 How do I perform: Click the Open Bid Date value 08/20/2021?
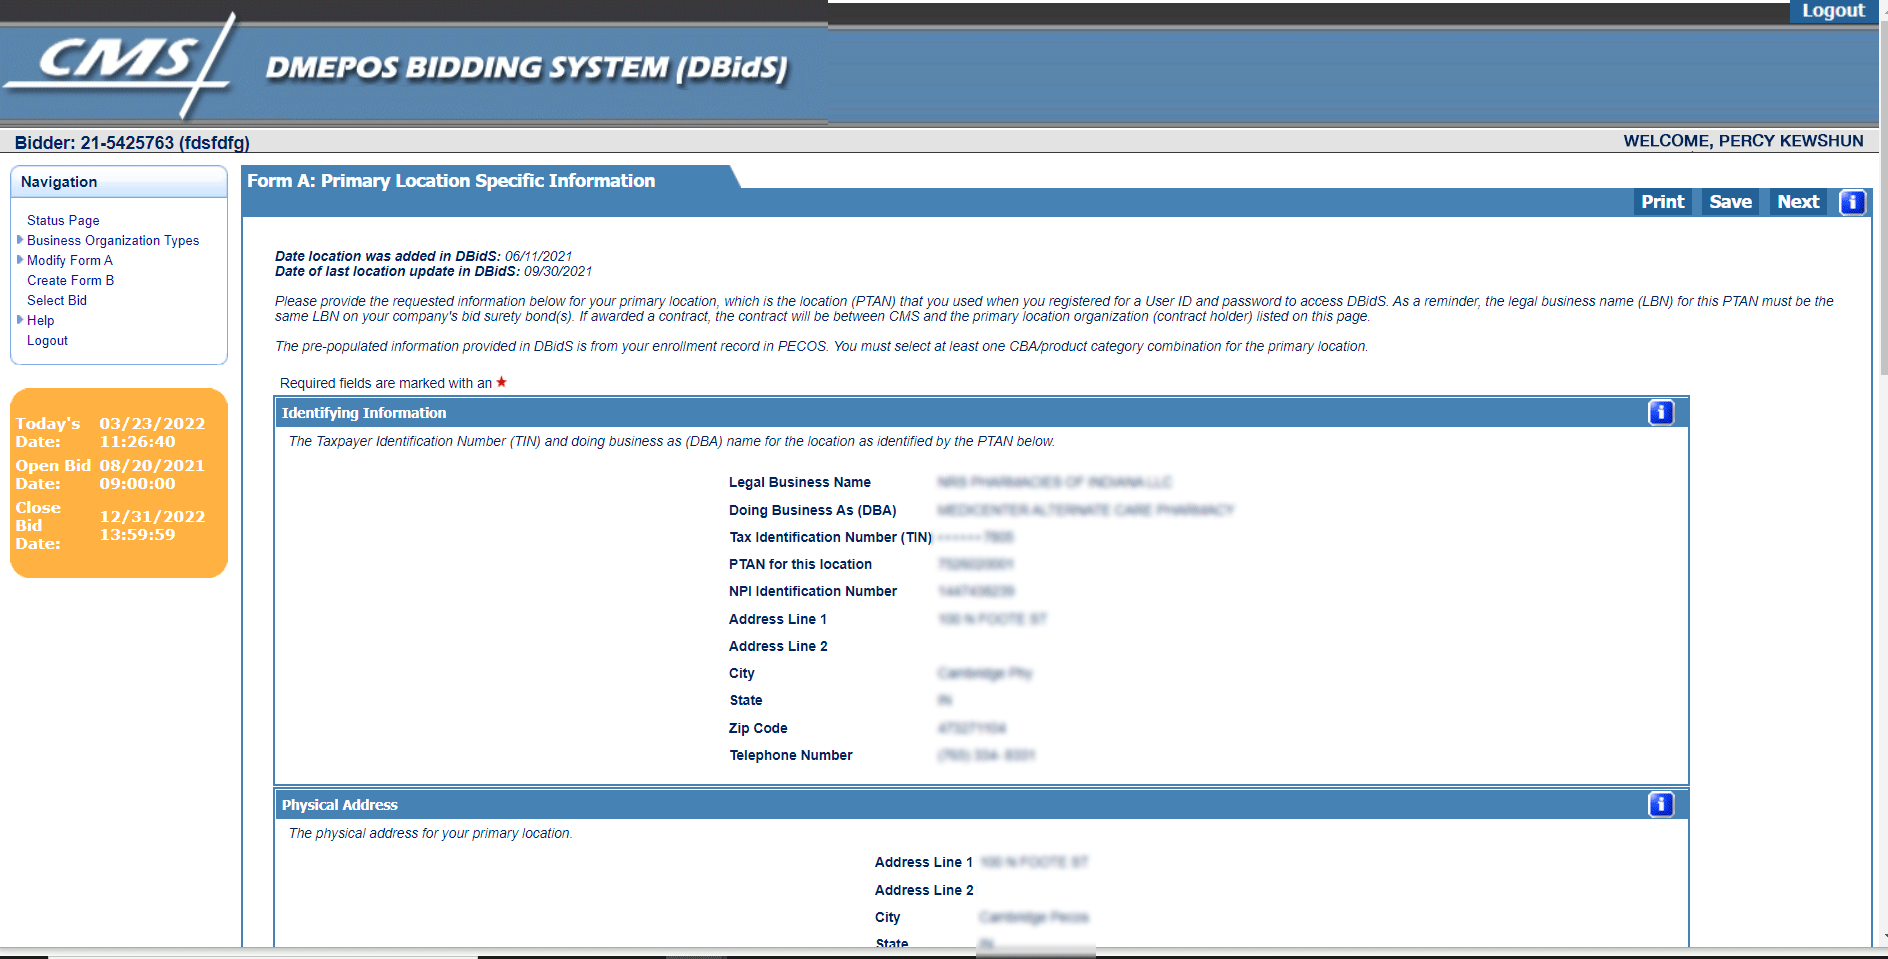click(x=152, y=465)
